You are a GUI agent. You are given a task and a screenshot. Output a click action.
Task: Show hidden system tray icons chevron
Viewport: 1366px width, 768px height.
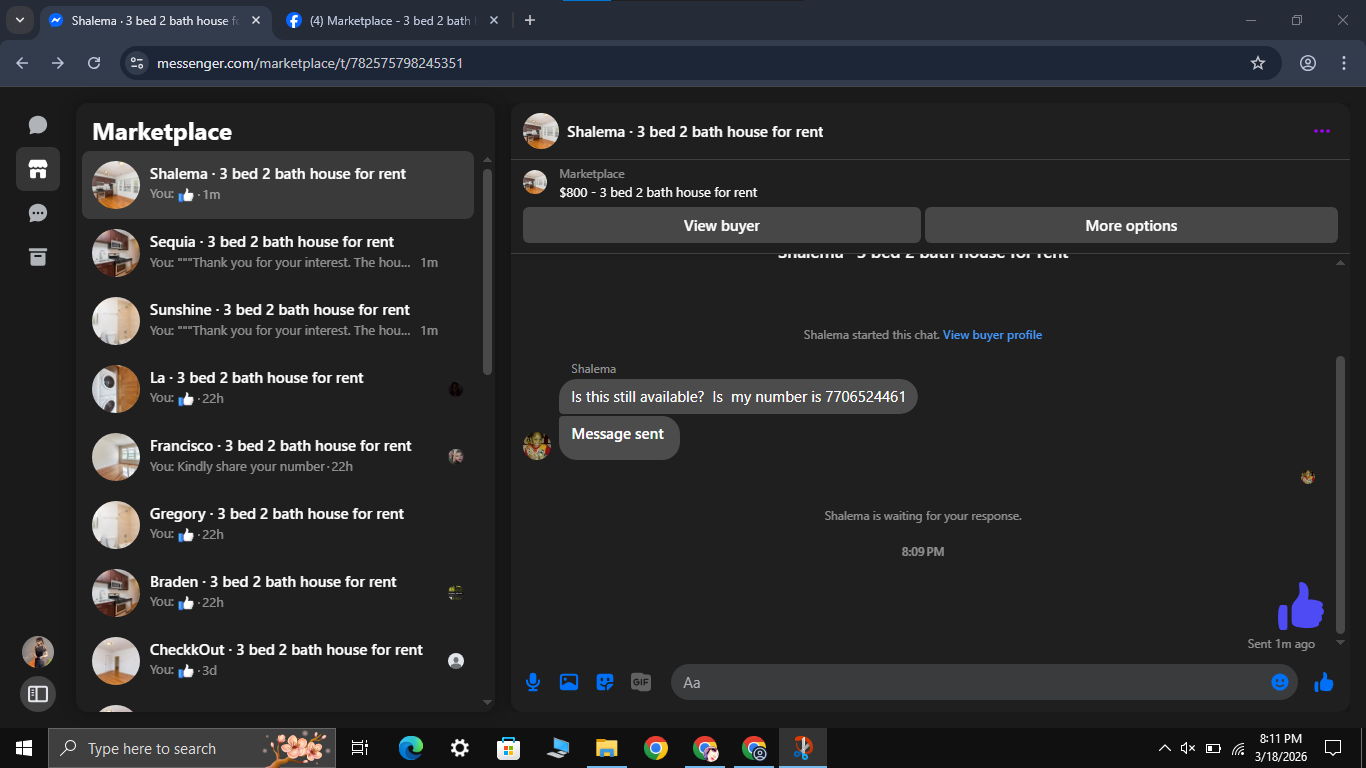coord(1164,748)
